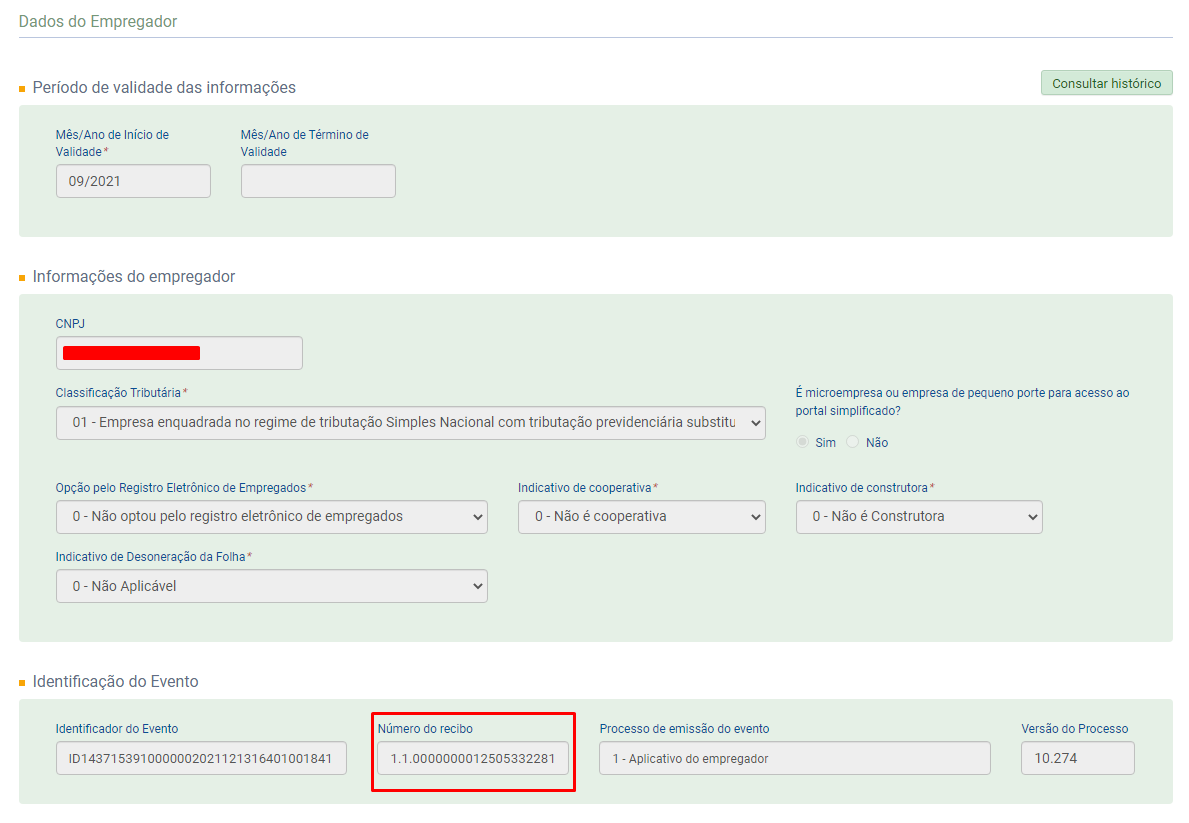1189x823 pixels.
Task: Click the Mês/Ano de Início de Validade field
Action: point(133,181)
